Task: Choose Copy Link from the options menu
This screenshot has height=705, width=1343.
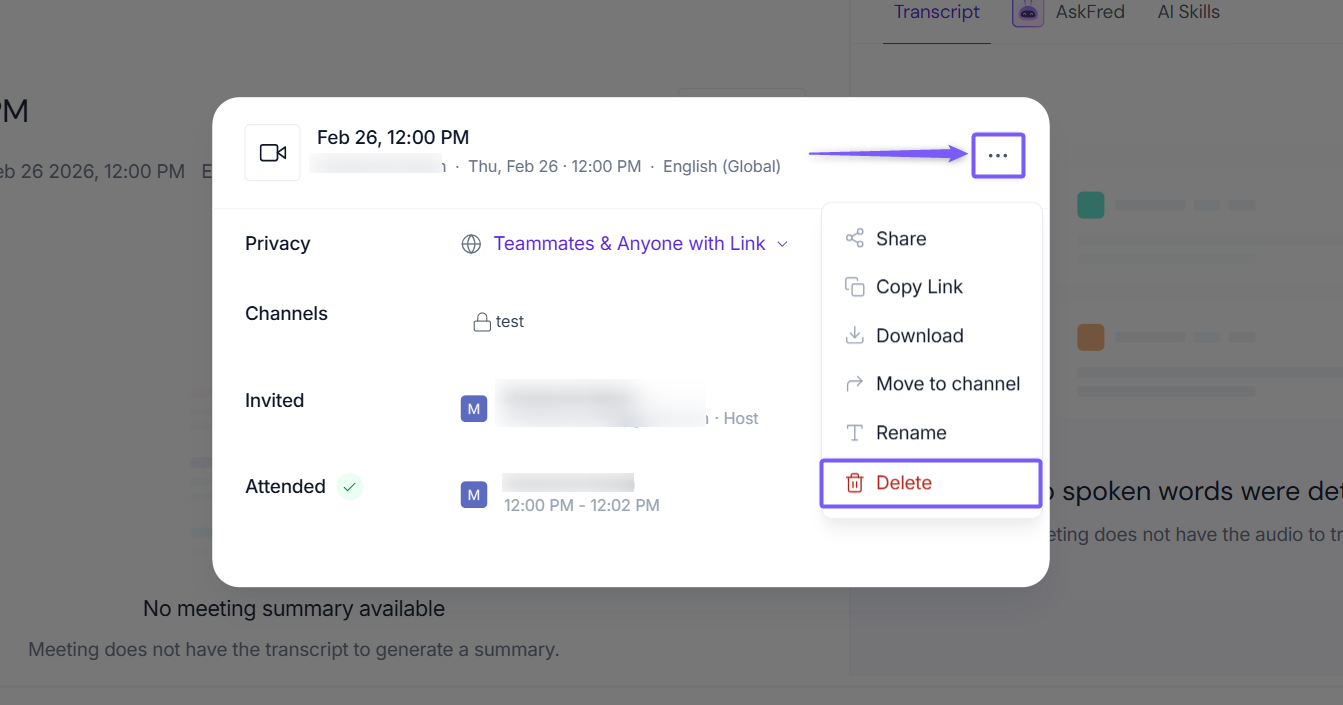Action: pyautogui.click(x=931, y=287)
